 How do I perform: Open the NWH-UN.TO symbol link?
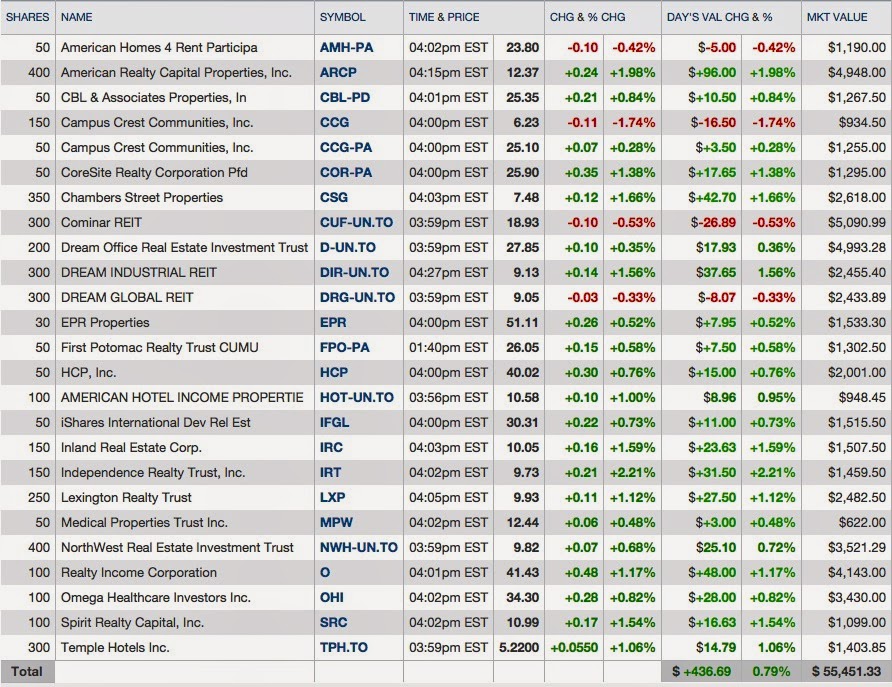(x=359, y=548)
